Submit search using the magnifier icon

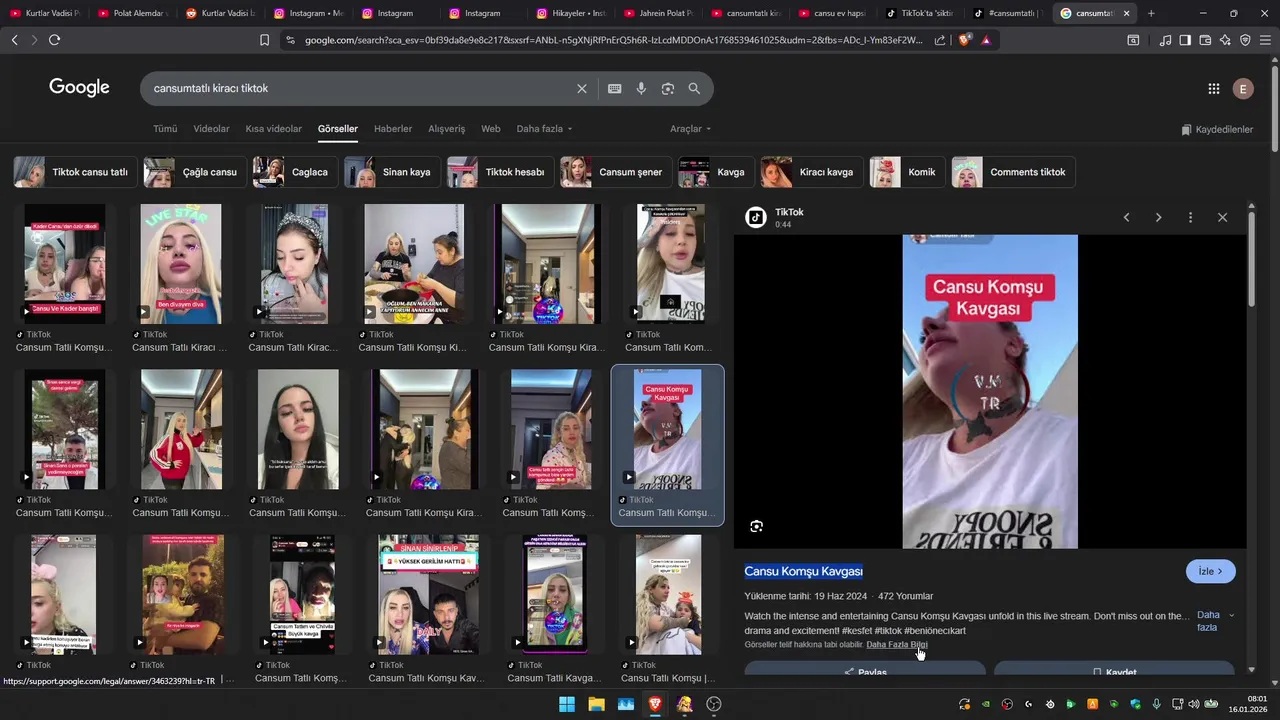[694, 88]
